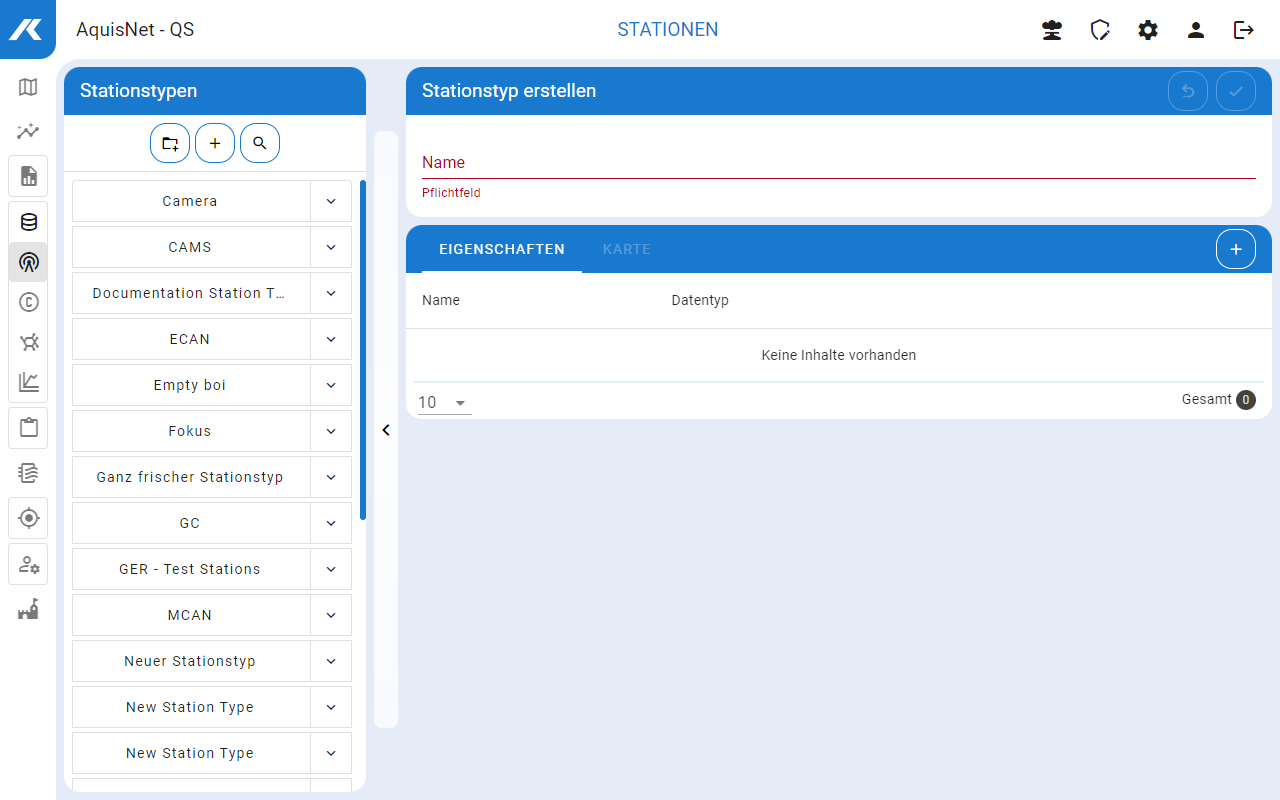Image resolution: width=1280 pixels, height=800 pixels.
Task: Select the GER - Test Stations entry
Action: [190, 569]
